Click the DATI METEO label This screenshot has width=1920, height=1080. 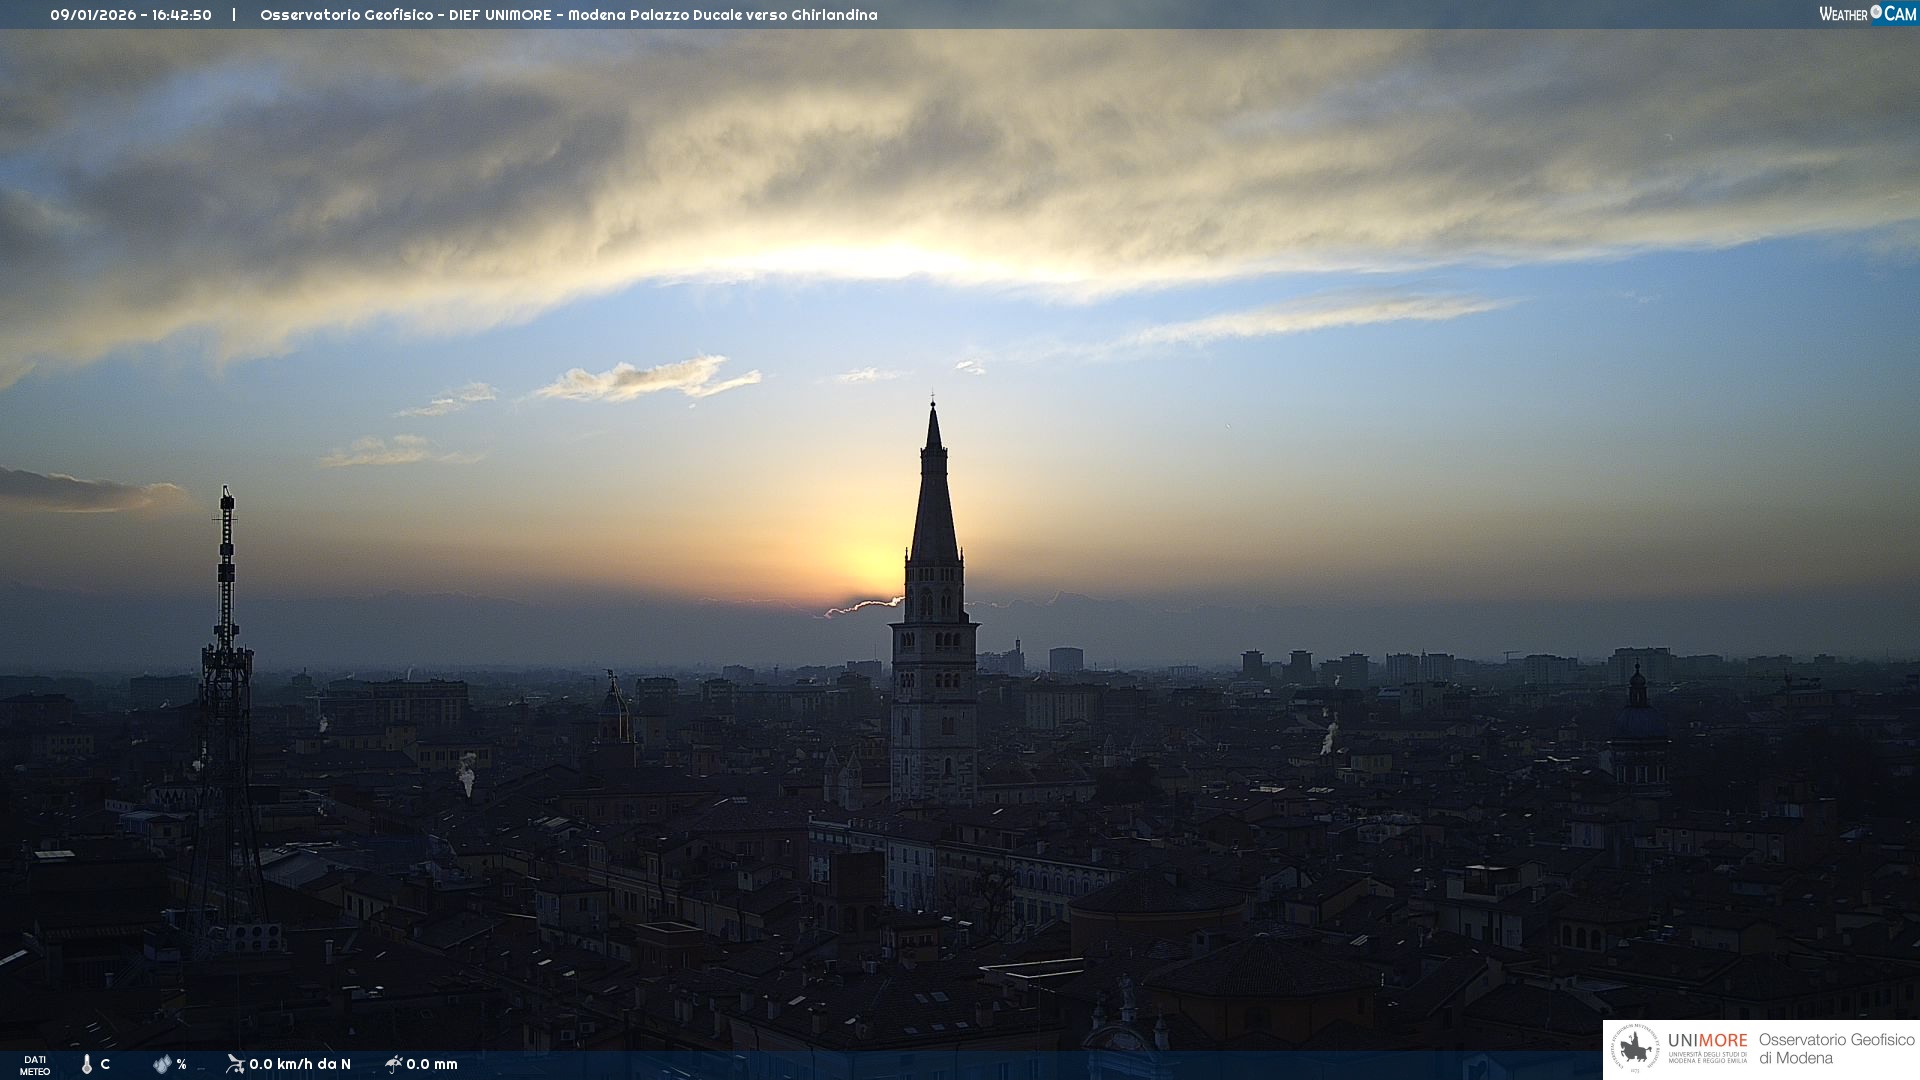click(35, 1066)
